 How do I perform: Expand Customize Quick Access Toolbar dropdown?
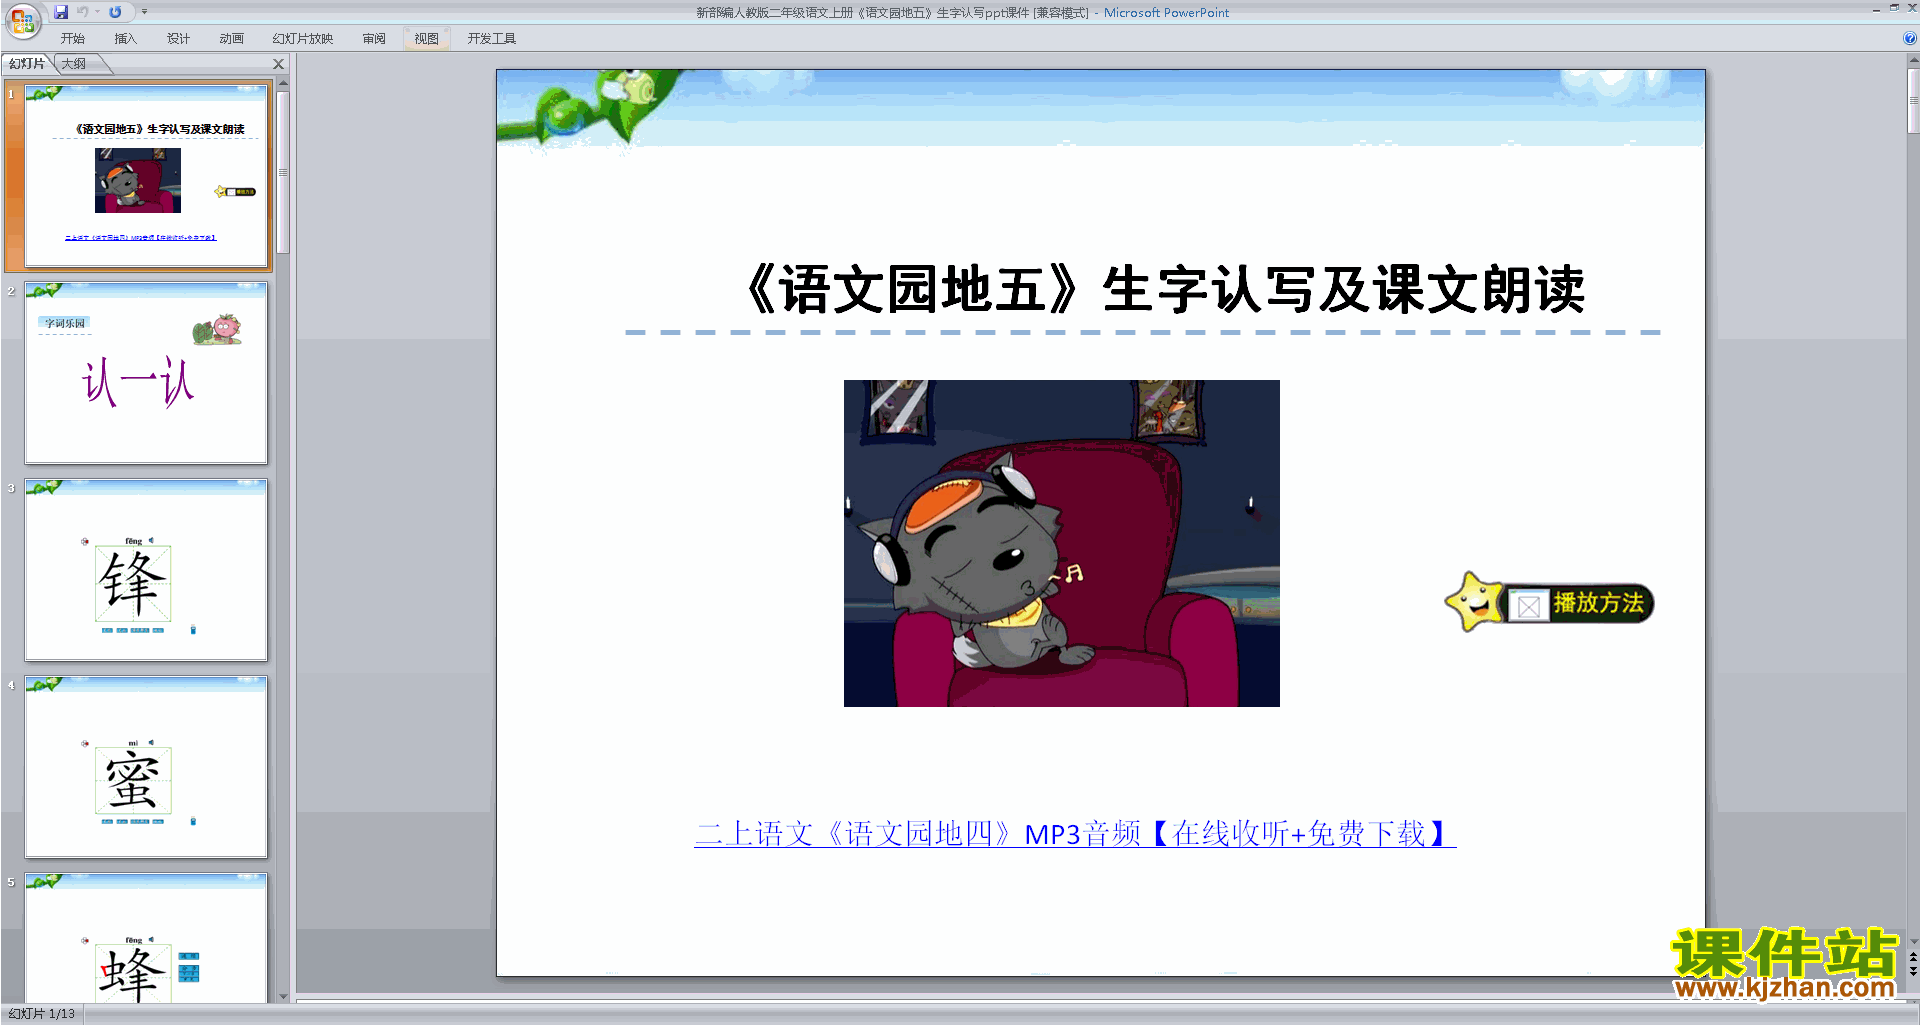point(144,12)
